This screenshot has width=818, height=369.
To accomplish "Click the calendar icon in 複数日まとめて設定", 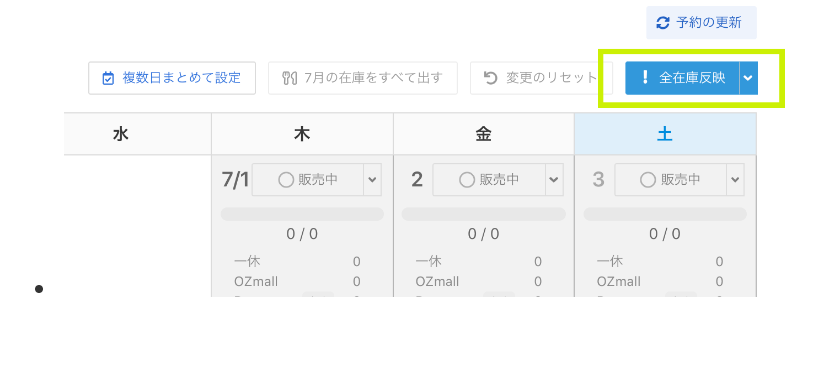I will click(x=108, y=78).
